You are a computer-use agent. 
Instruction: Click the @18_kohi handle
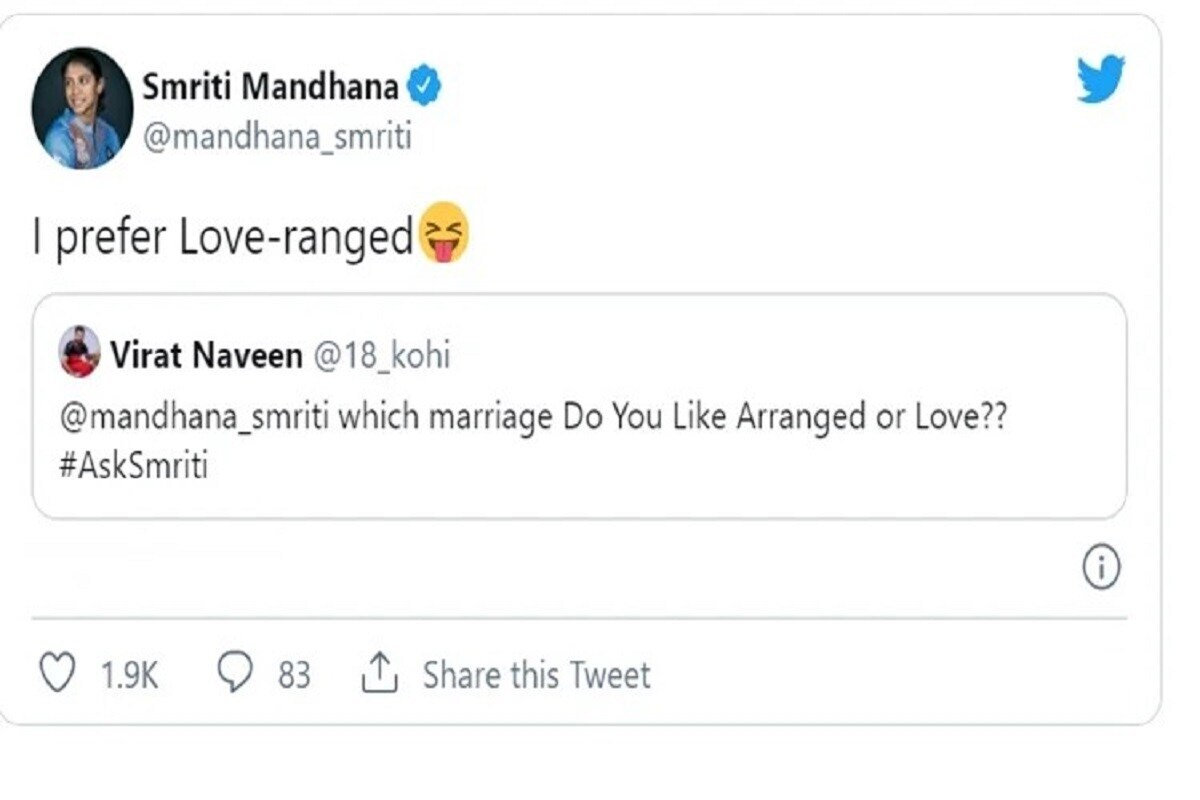(x=382, y=355)
